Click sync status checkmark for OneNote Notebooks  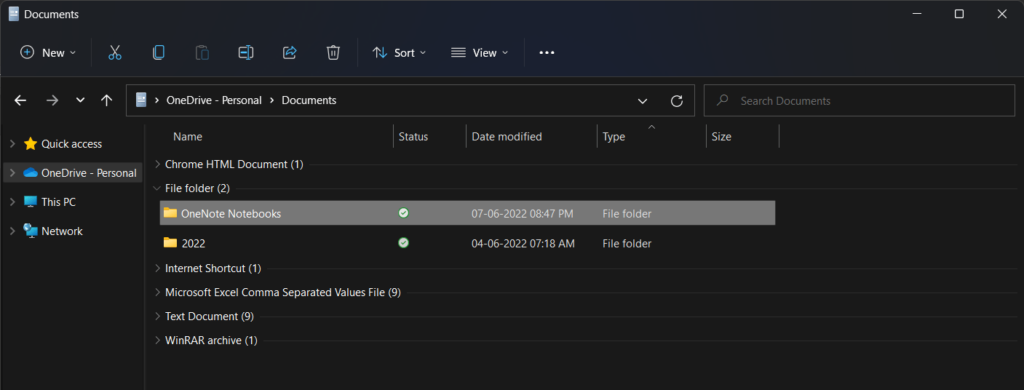[404, 212]
